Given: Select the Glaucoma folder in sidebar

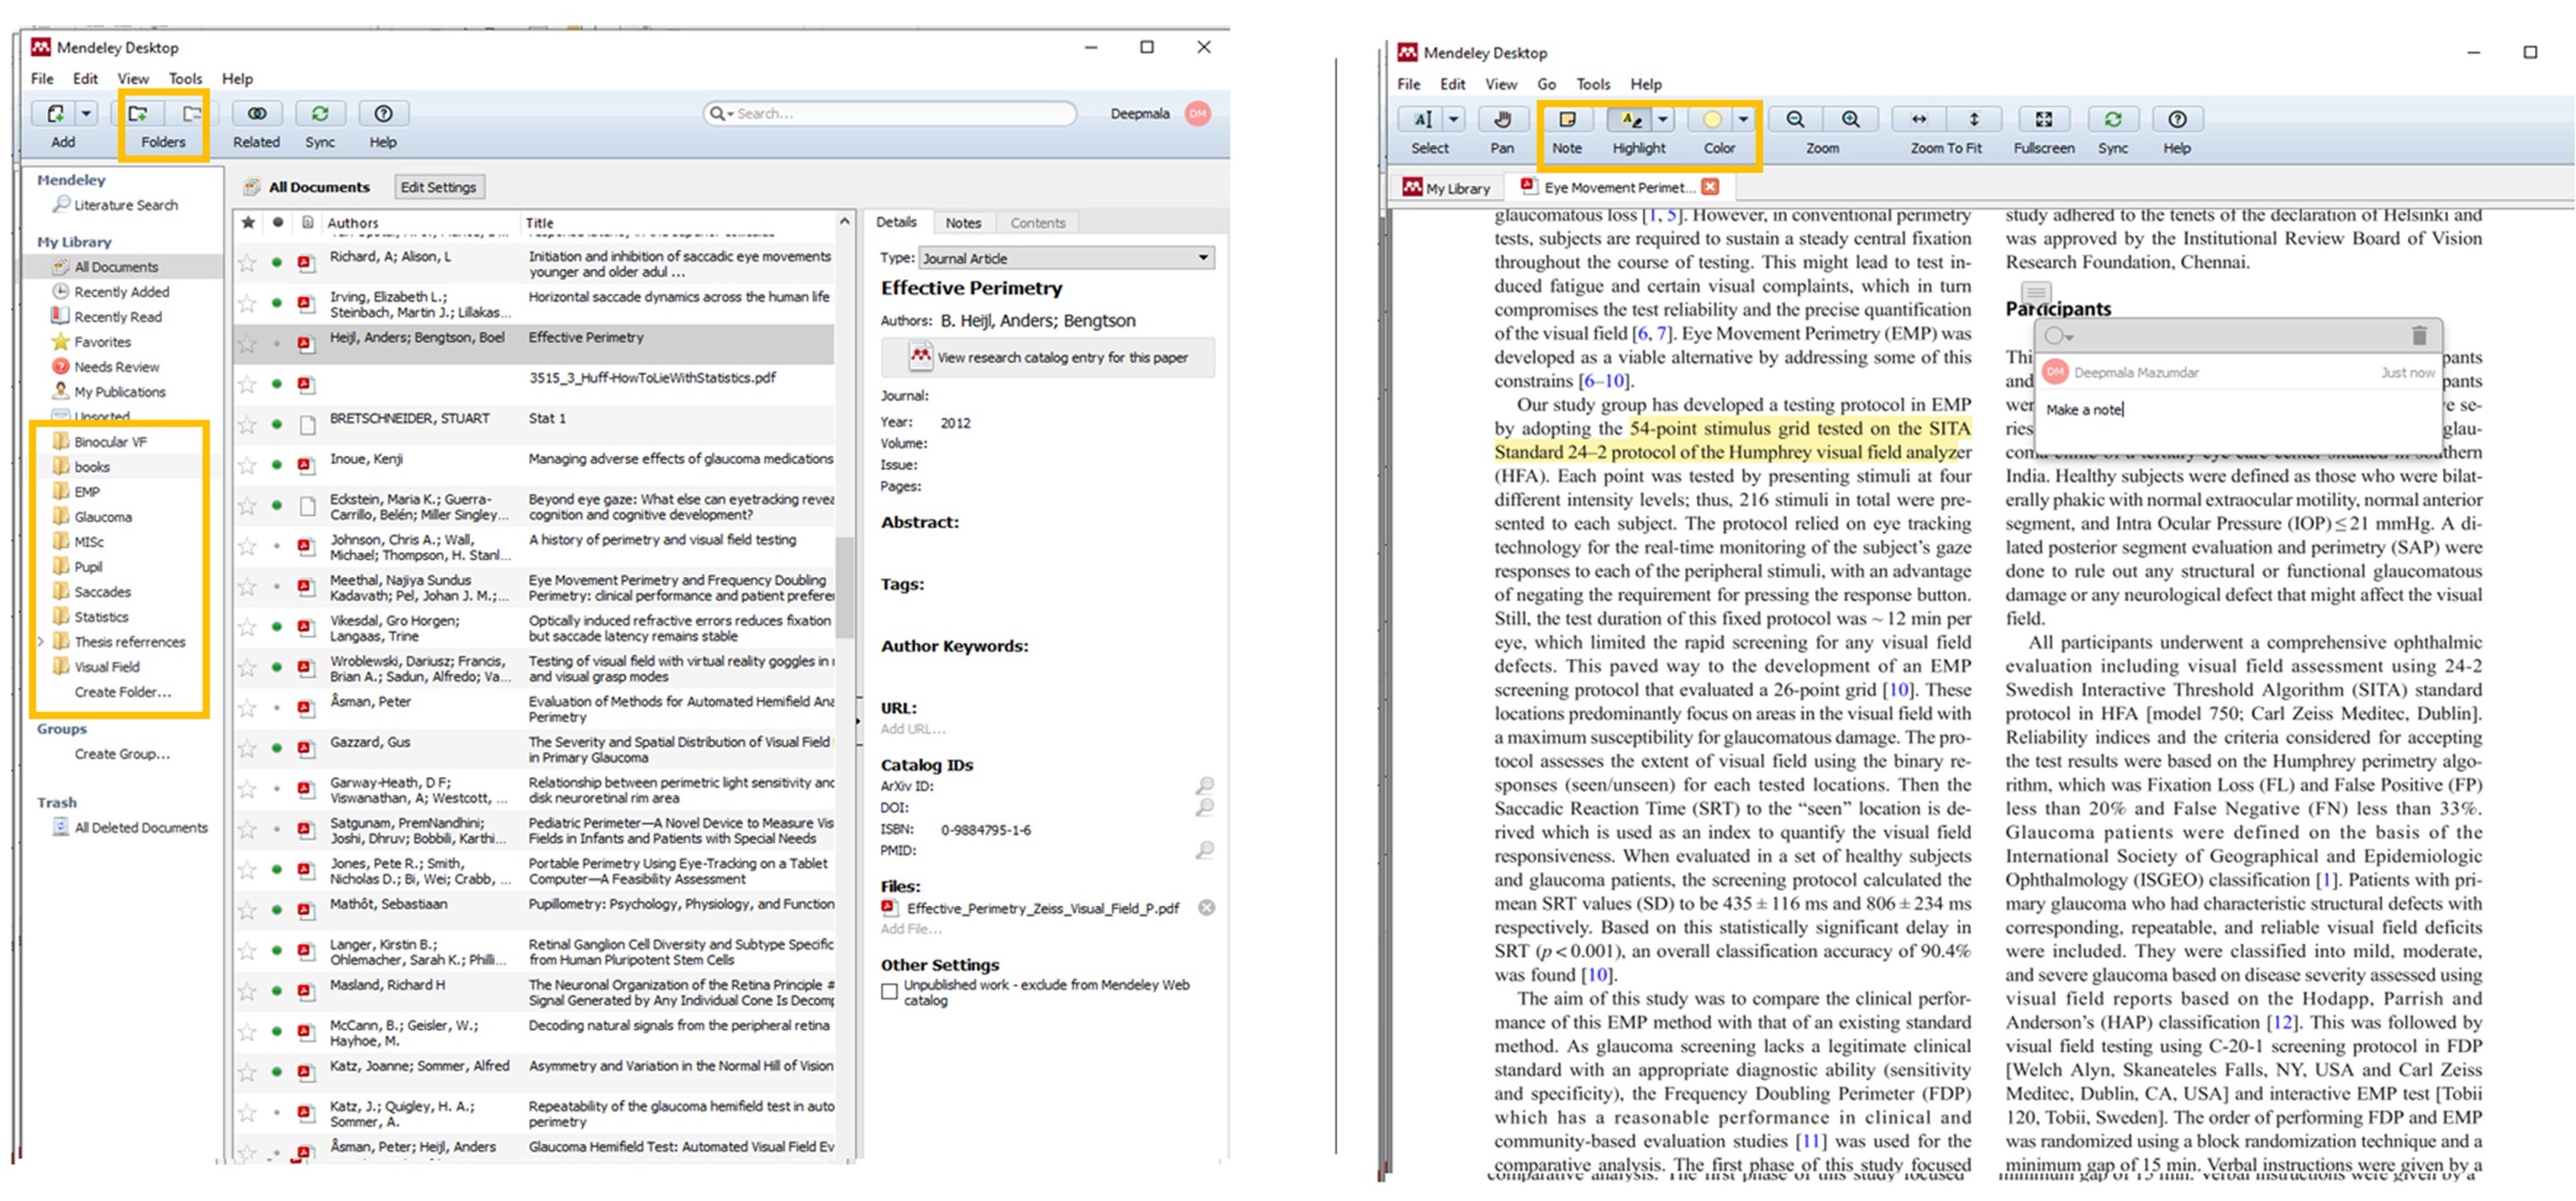Looking at the screenshot, I should click(x=102, y=517).
